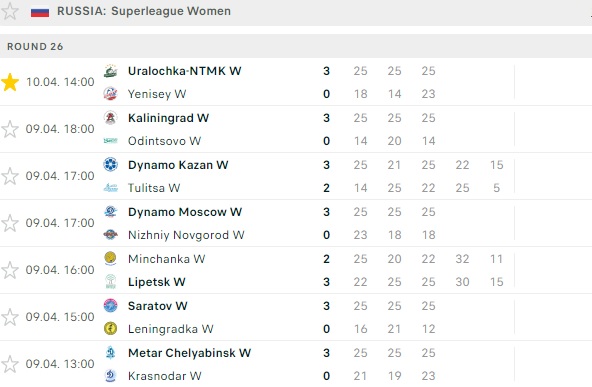The height and width of the screenshot is (387, 592).
Task: Open the Saratov W team link
Action: [157, 306]
